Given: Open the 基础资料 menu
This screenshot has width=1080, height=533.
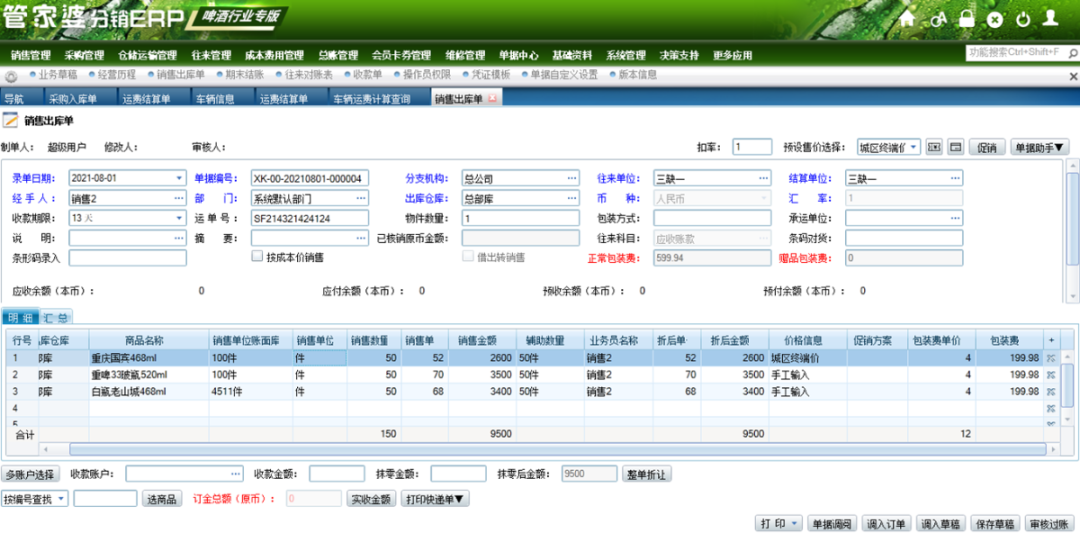Looking at the screenshot, I should (572, 55).
